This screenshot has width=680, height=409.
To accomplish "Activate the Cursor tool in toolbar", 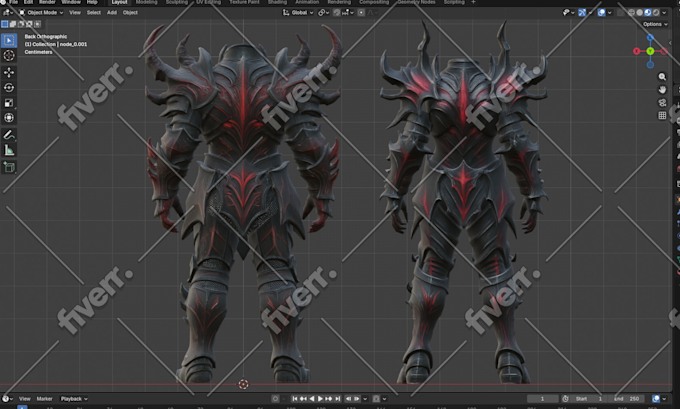I will tap(9, 56).
